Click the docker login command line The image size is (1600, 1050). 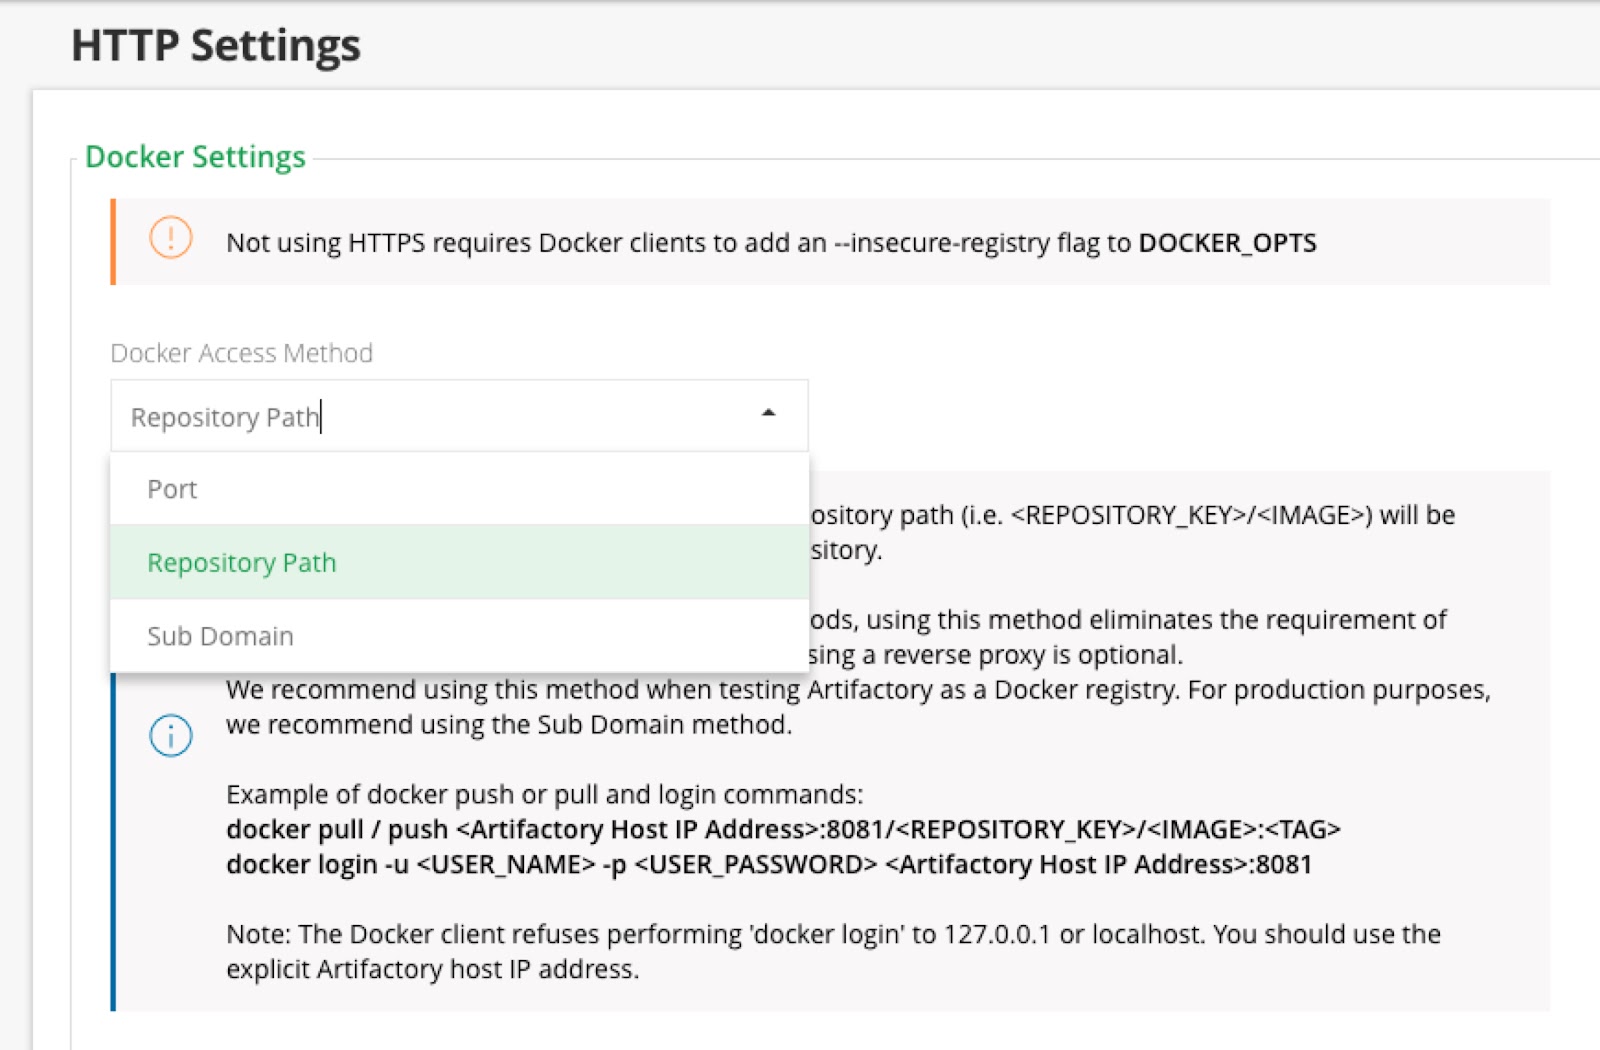pos(768,864)
